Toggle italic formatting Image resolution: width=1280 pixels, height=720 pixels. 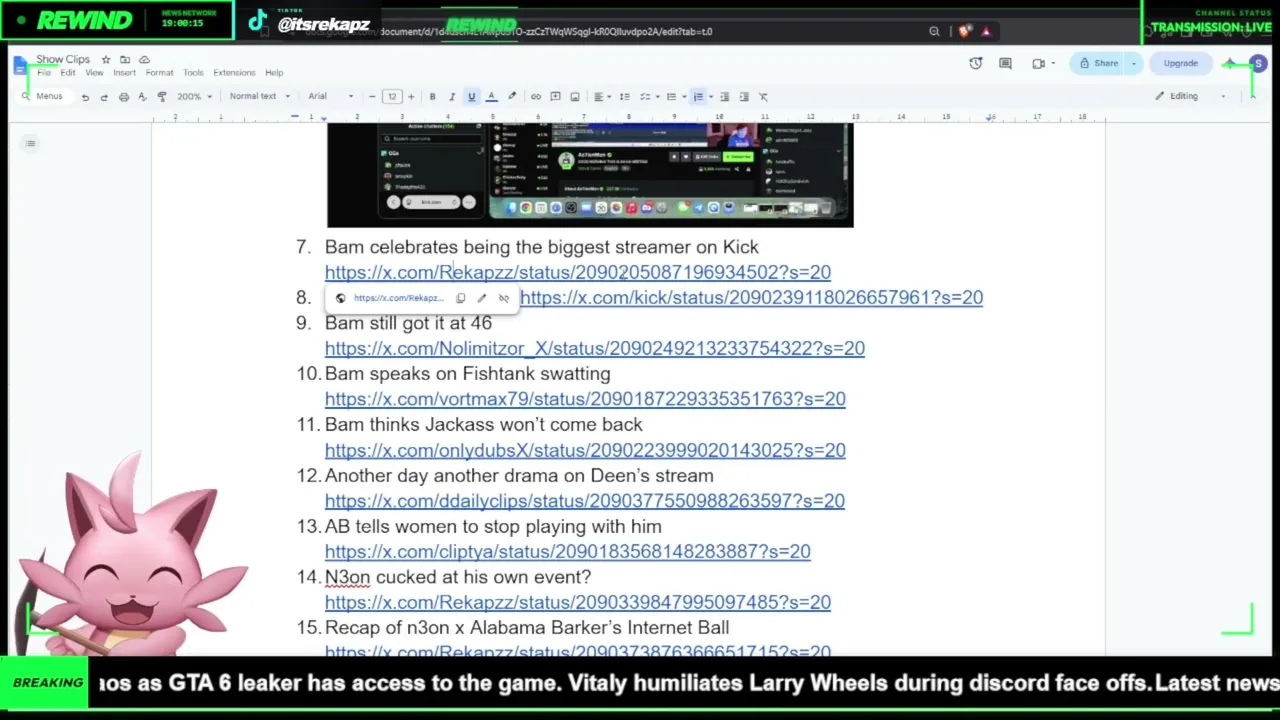coord(451,97)
